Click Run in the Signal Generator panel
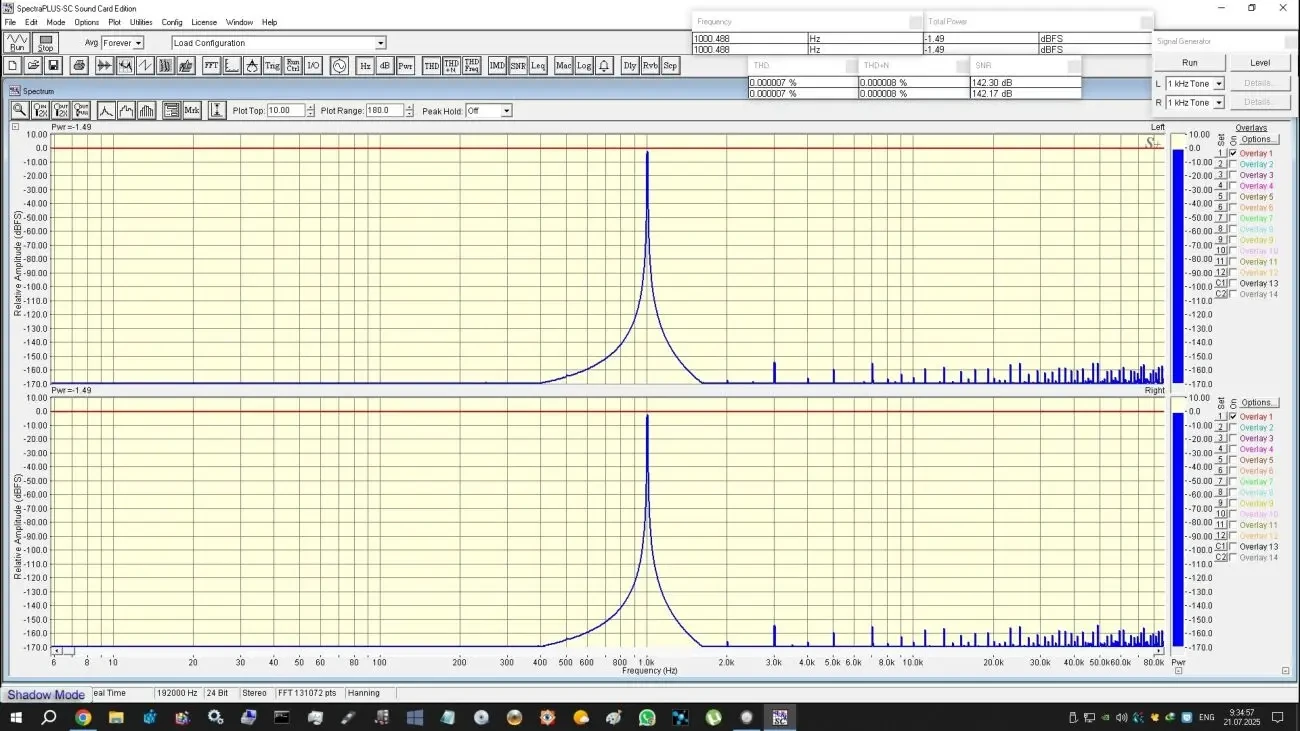This screenshot has width=1300, height=731. [x=1189, y=63]
